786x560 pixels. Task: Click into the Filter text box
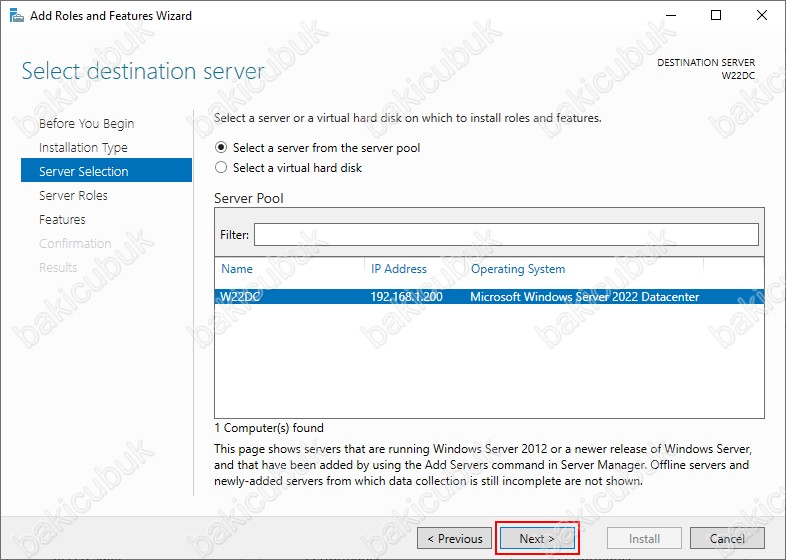tap(505, 234)
